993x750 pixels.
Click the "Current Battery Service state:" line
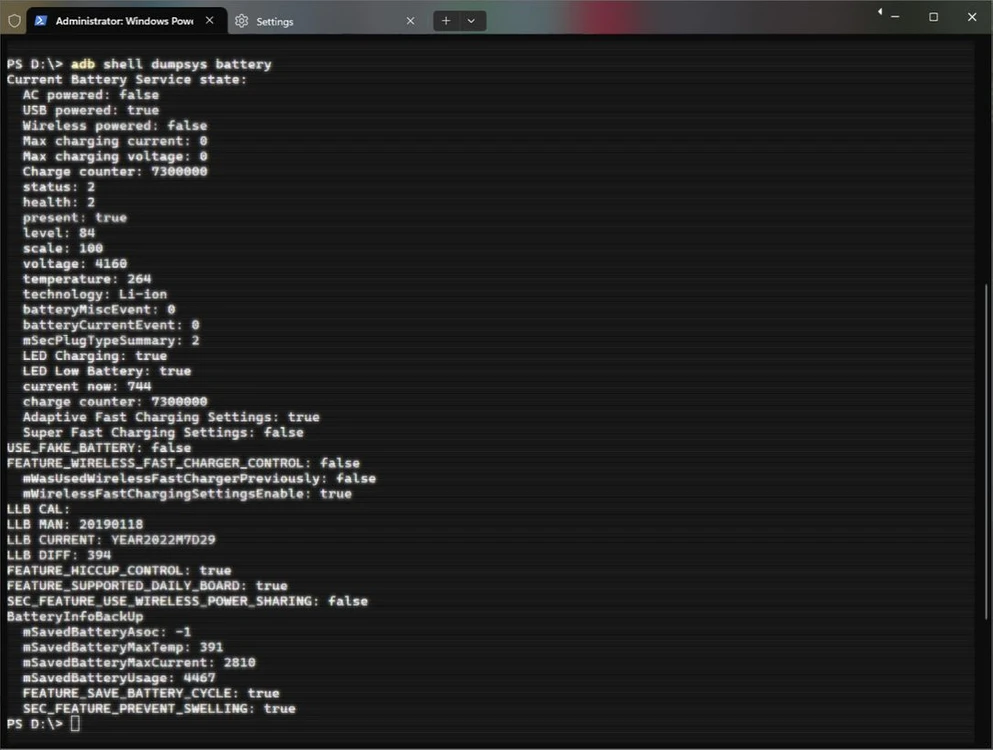coord(127,79)
